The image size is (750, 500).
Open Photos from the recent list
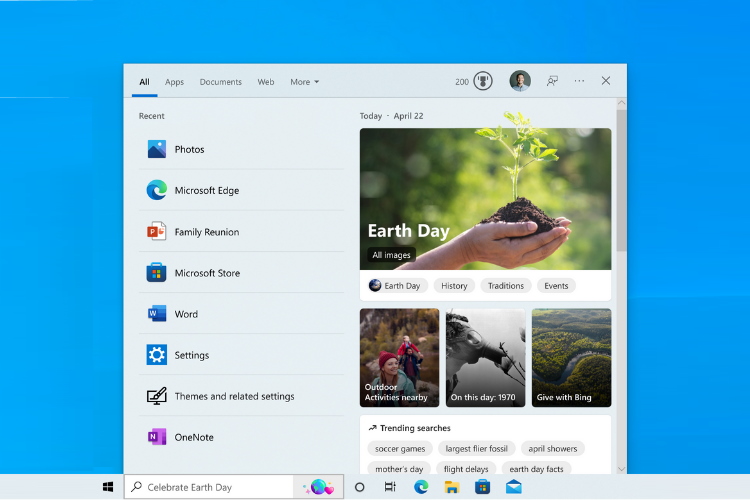click(x=241, y=149)
